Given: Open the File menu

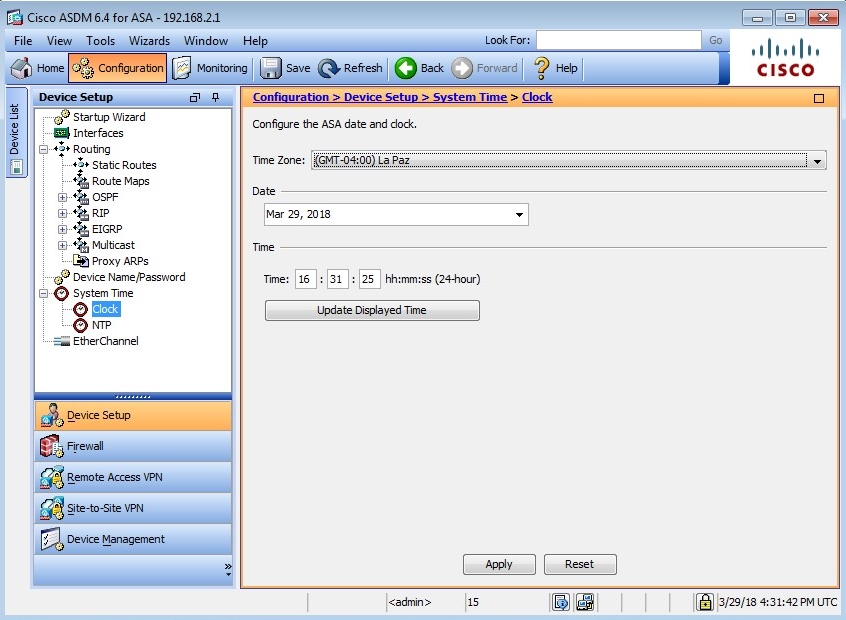Looking at the screenshot, I should click(x=23, y=40).
